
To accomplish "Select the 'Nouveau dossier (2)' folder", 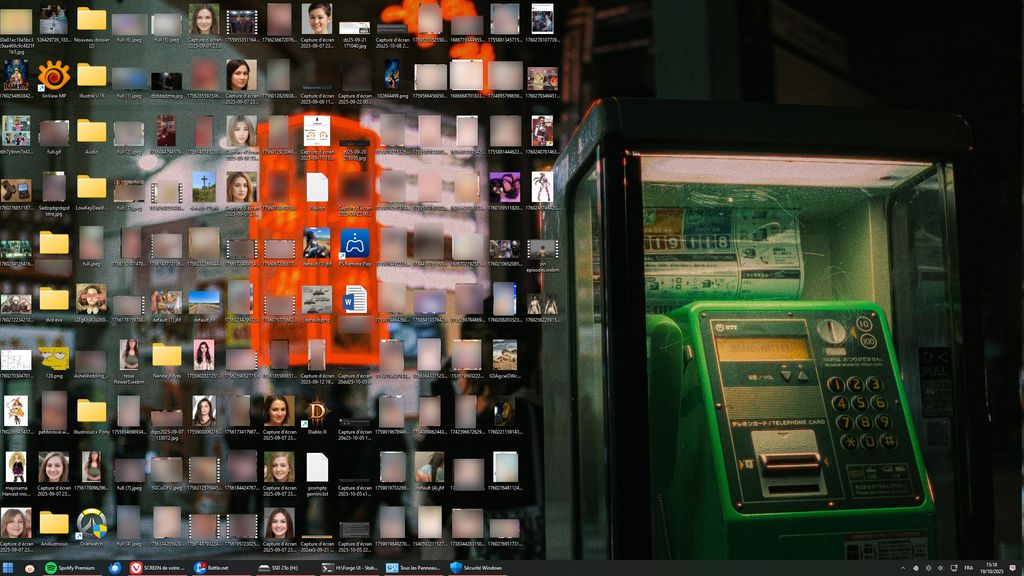I will (x=91, y=26).
